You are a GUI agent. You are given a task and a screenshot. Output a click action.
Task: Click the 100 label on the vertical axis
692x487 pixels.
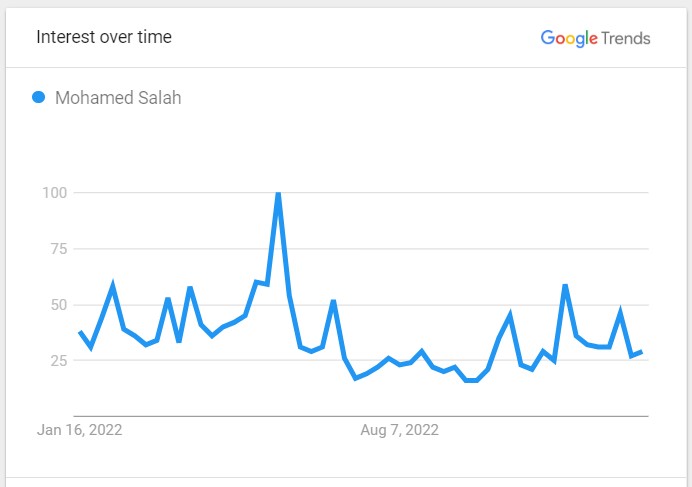point(55,193)
